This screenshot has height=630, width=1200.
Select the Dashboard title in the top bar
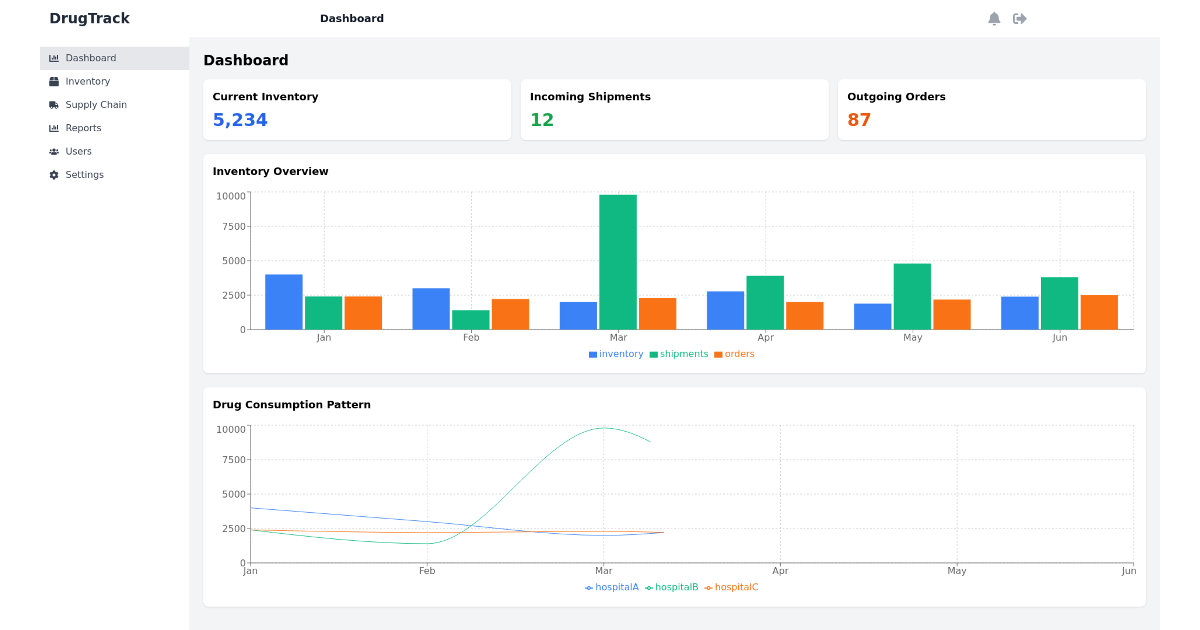click(x=352, y=17)
